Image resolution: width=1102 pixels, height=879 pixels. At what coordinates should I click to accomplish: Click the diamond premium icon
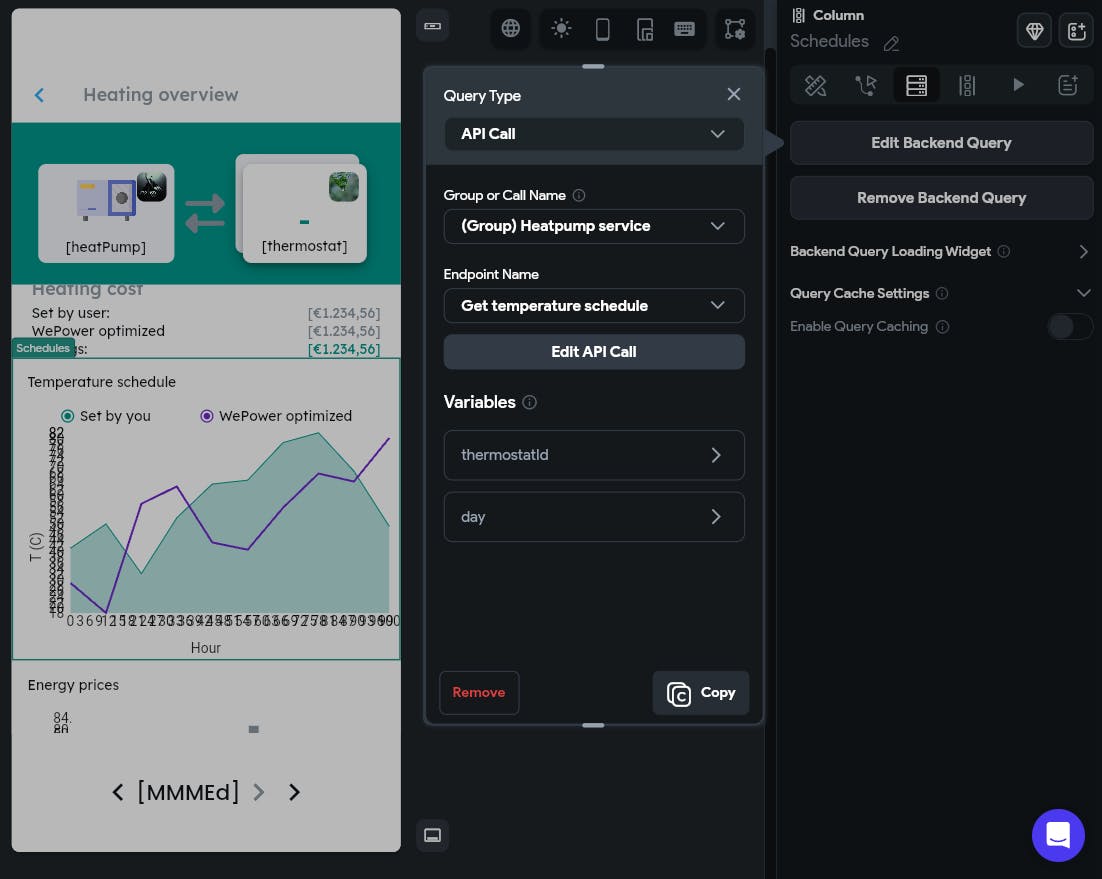[x=1034, y=31]
